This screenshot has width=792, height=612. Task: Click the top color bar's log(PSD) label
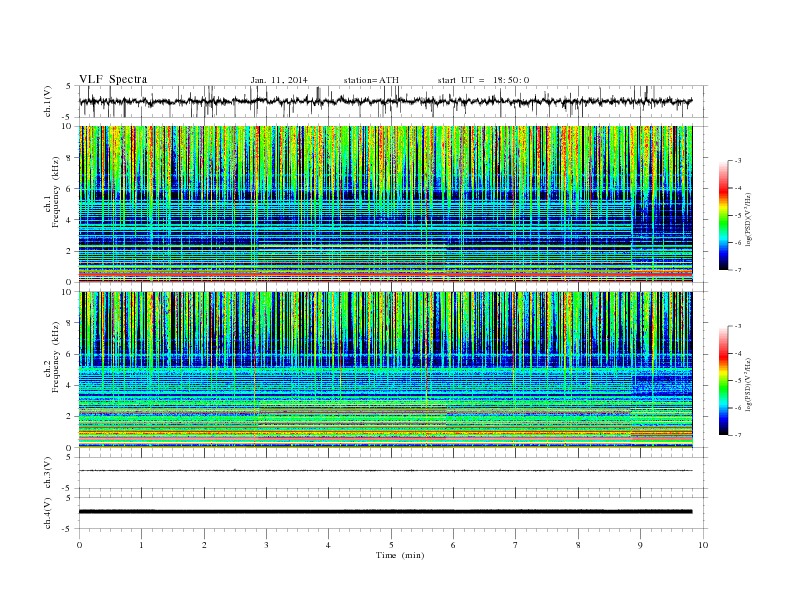749,219
